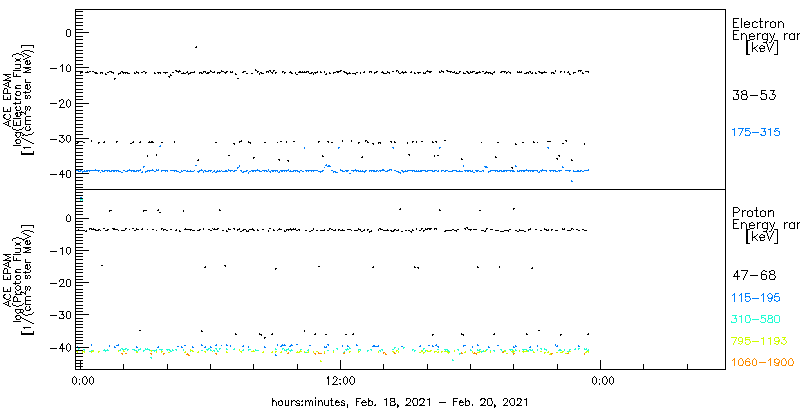Click the 0:00 label at the axis start
Screen dimensions: 800x410
coord(82,381)
